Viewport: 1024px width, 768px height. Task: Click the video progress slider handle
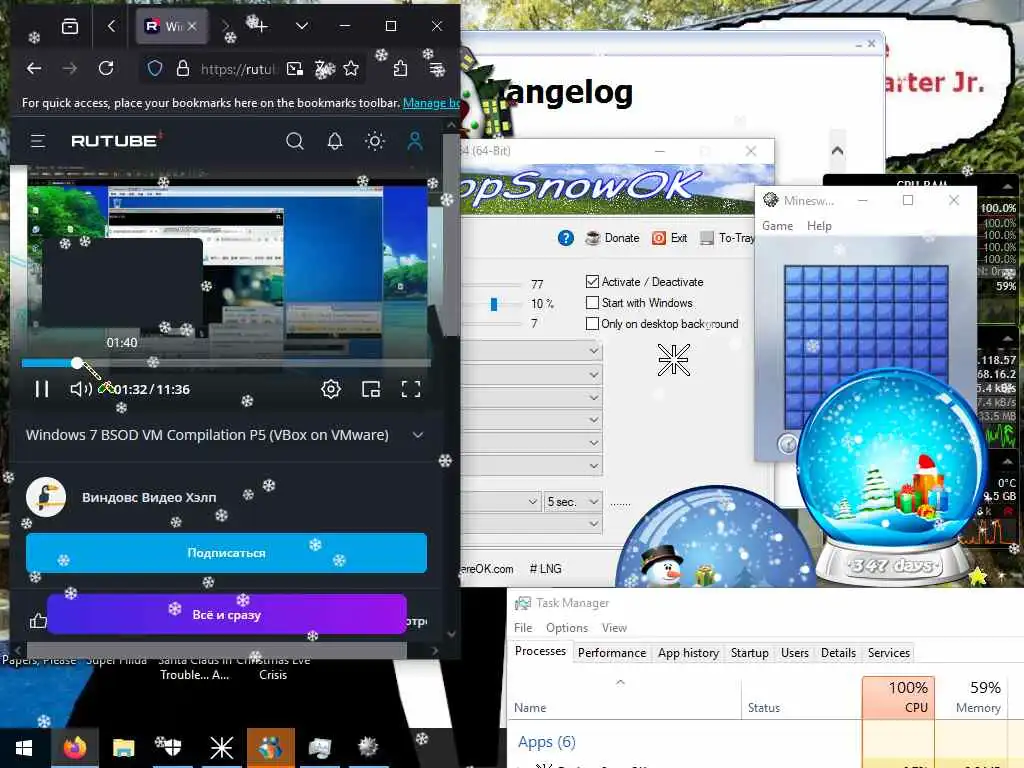77,363
